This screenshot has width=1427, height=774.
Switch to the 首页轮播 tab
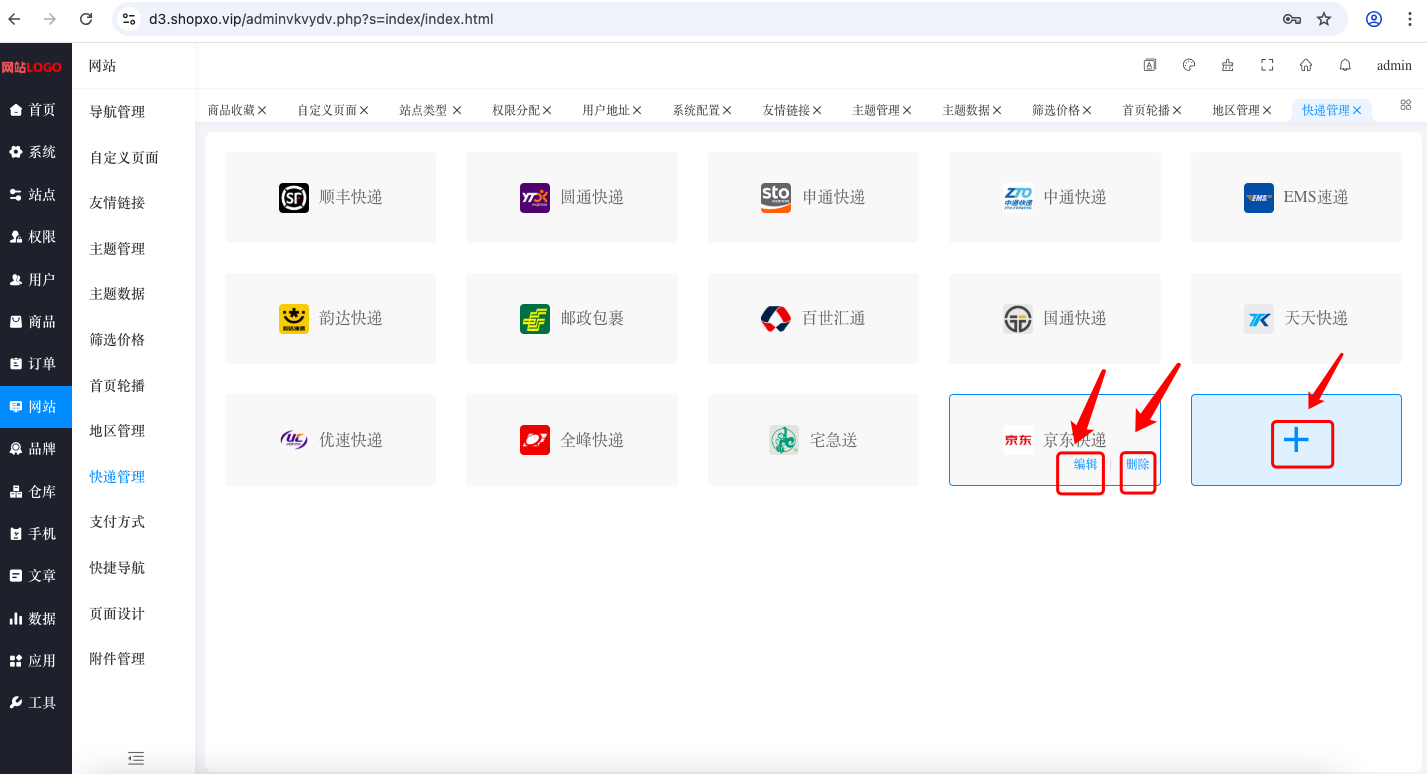1146,111
